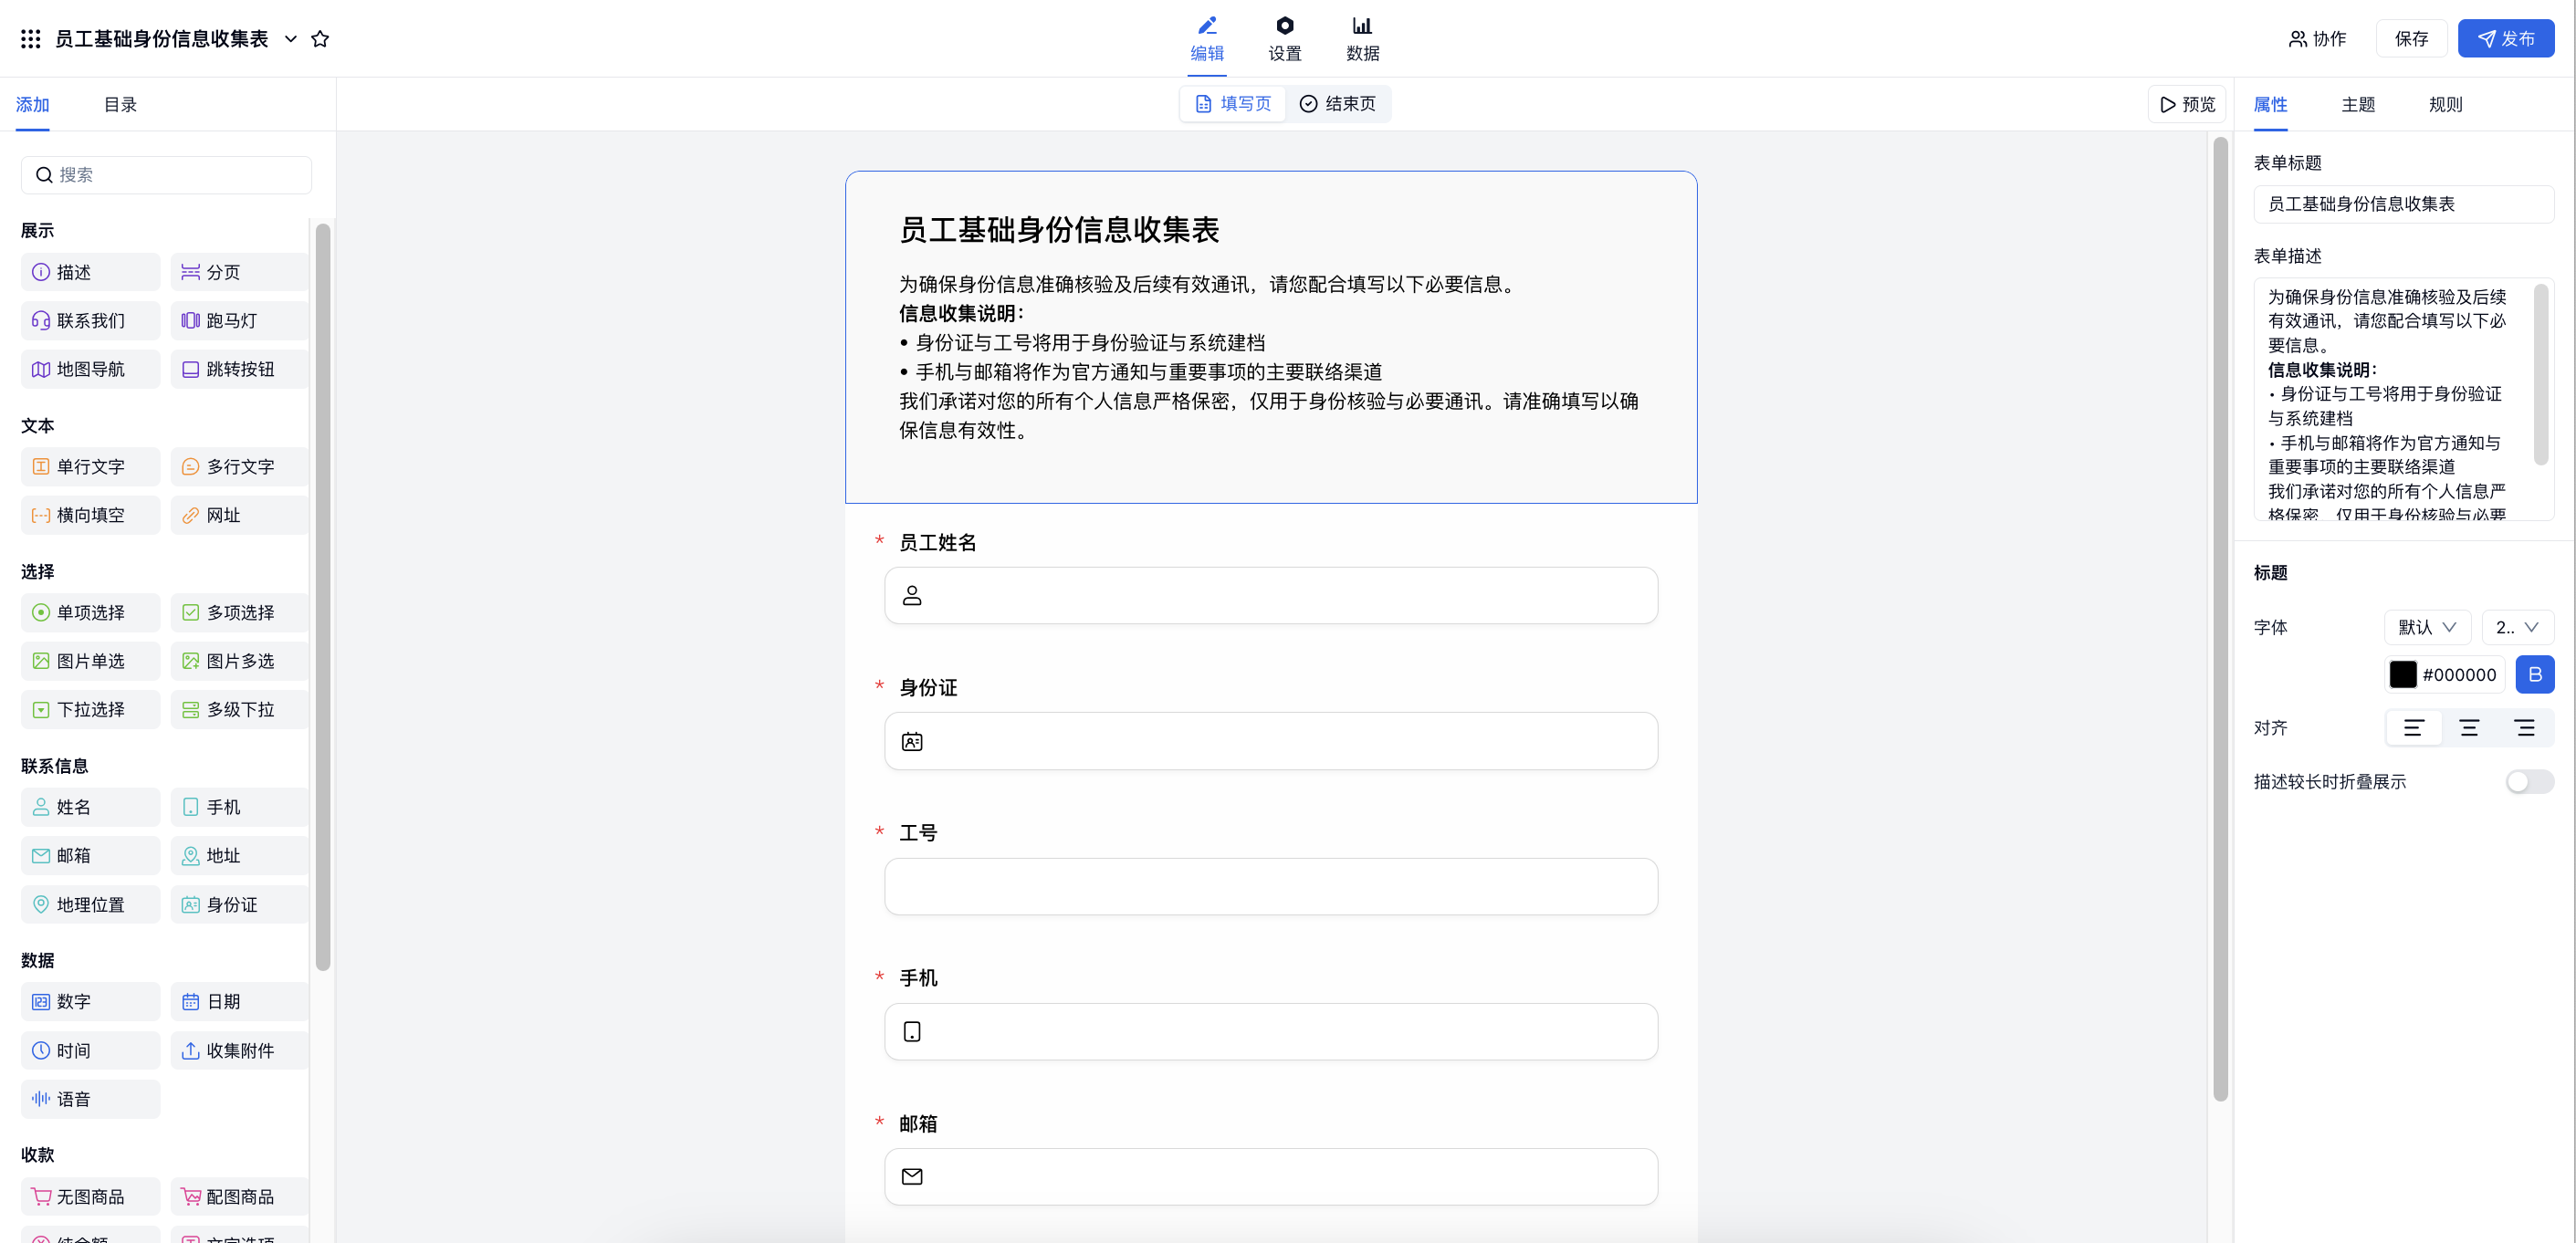The width and height of the screenshot is (2576, 1243).
Task: Align title to the right
Action: 2525,728
